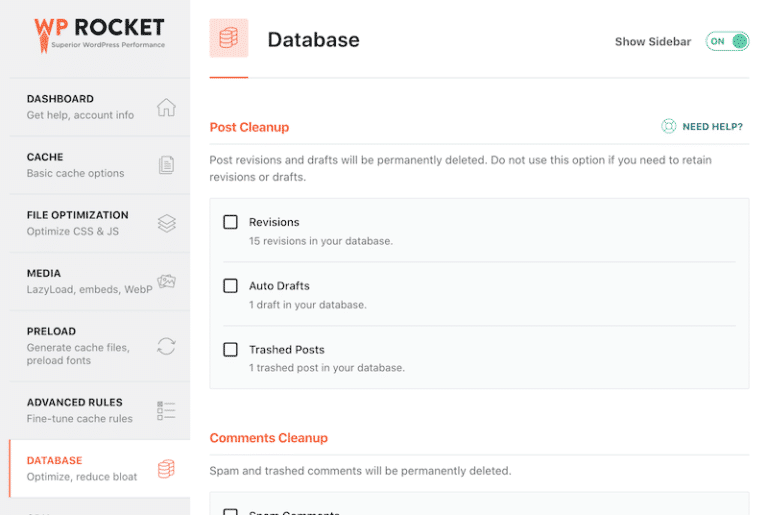Click the lifebuoy Need Help icon

(x=669, y=127)
